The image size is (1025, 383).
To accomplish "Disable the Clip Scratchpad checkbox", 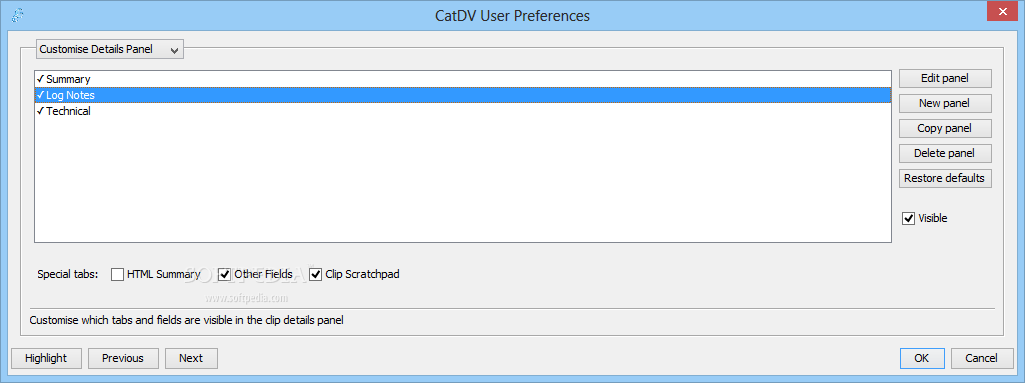I will point(316,275).
